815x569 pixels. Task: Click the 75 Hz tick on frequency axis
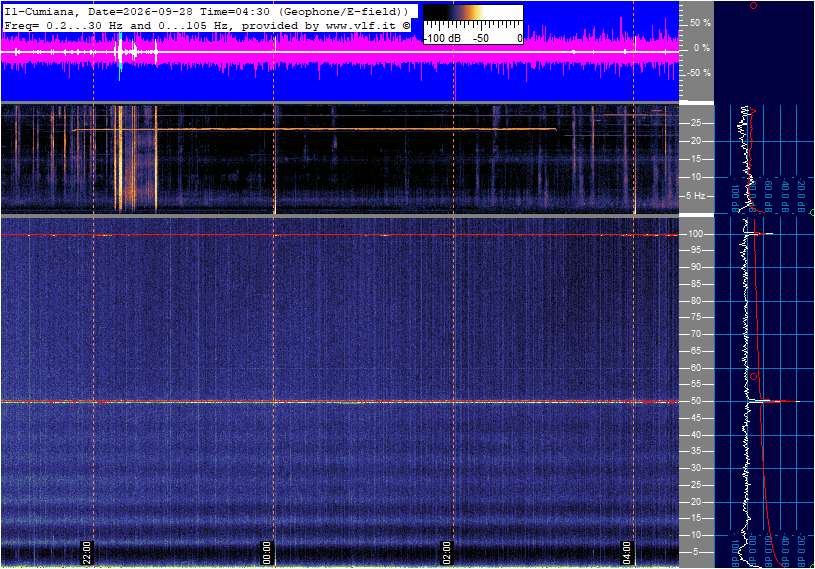[695, 317]
